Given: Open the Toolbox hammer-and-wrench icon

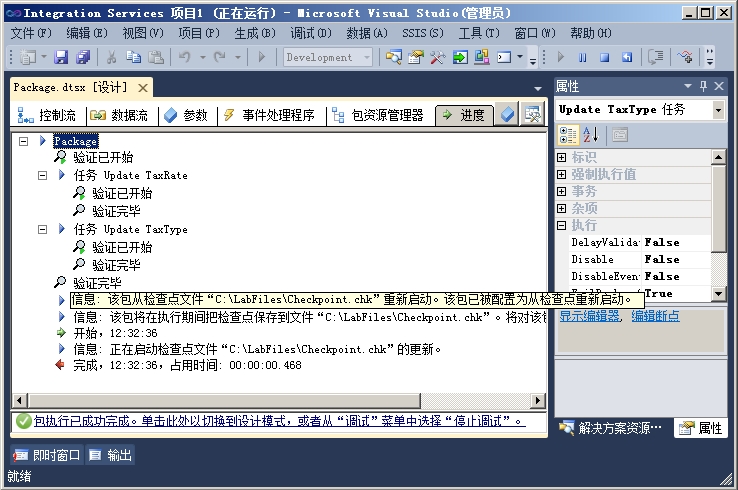Looking at the screenshot, I should (x=437, y=57).
